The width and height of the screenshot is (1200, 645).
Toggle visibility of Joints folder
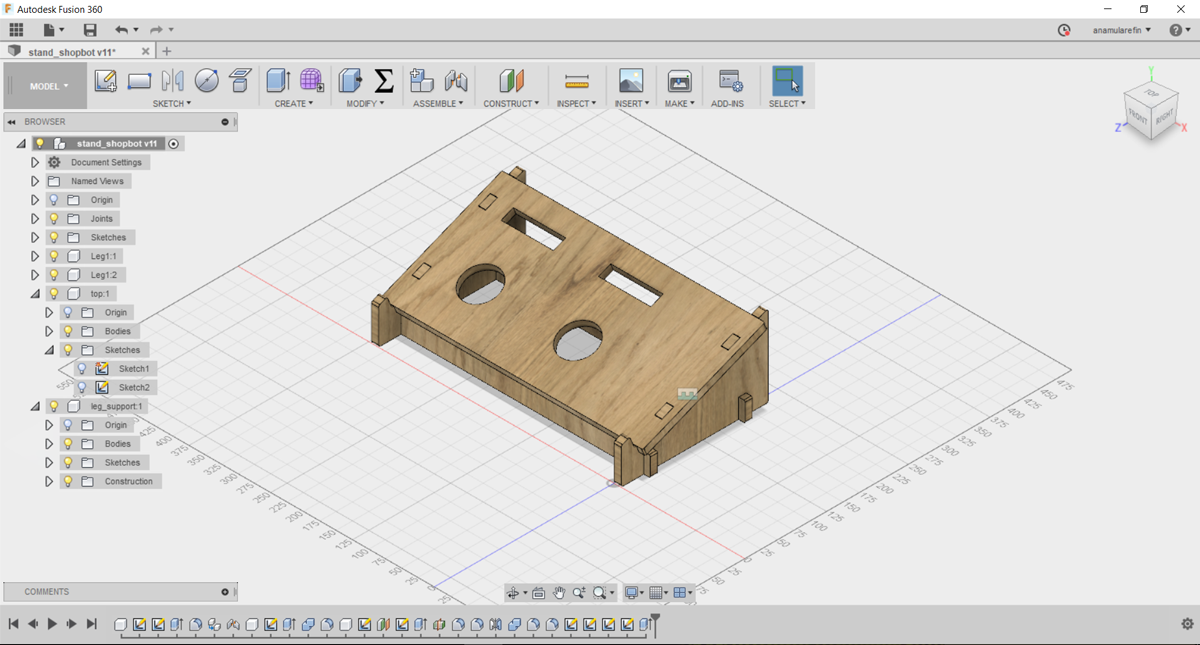pyautogui.click(x=54, y=219)
